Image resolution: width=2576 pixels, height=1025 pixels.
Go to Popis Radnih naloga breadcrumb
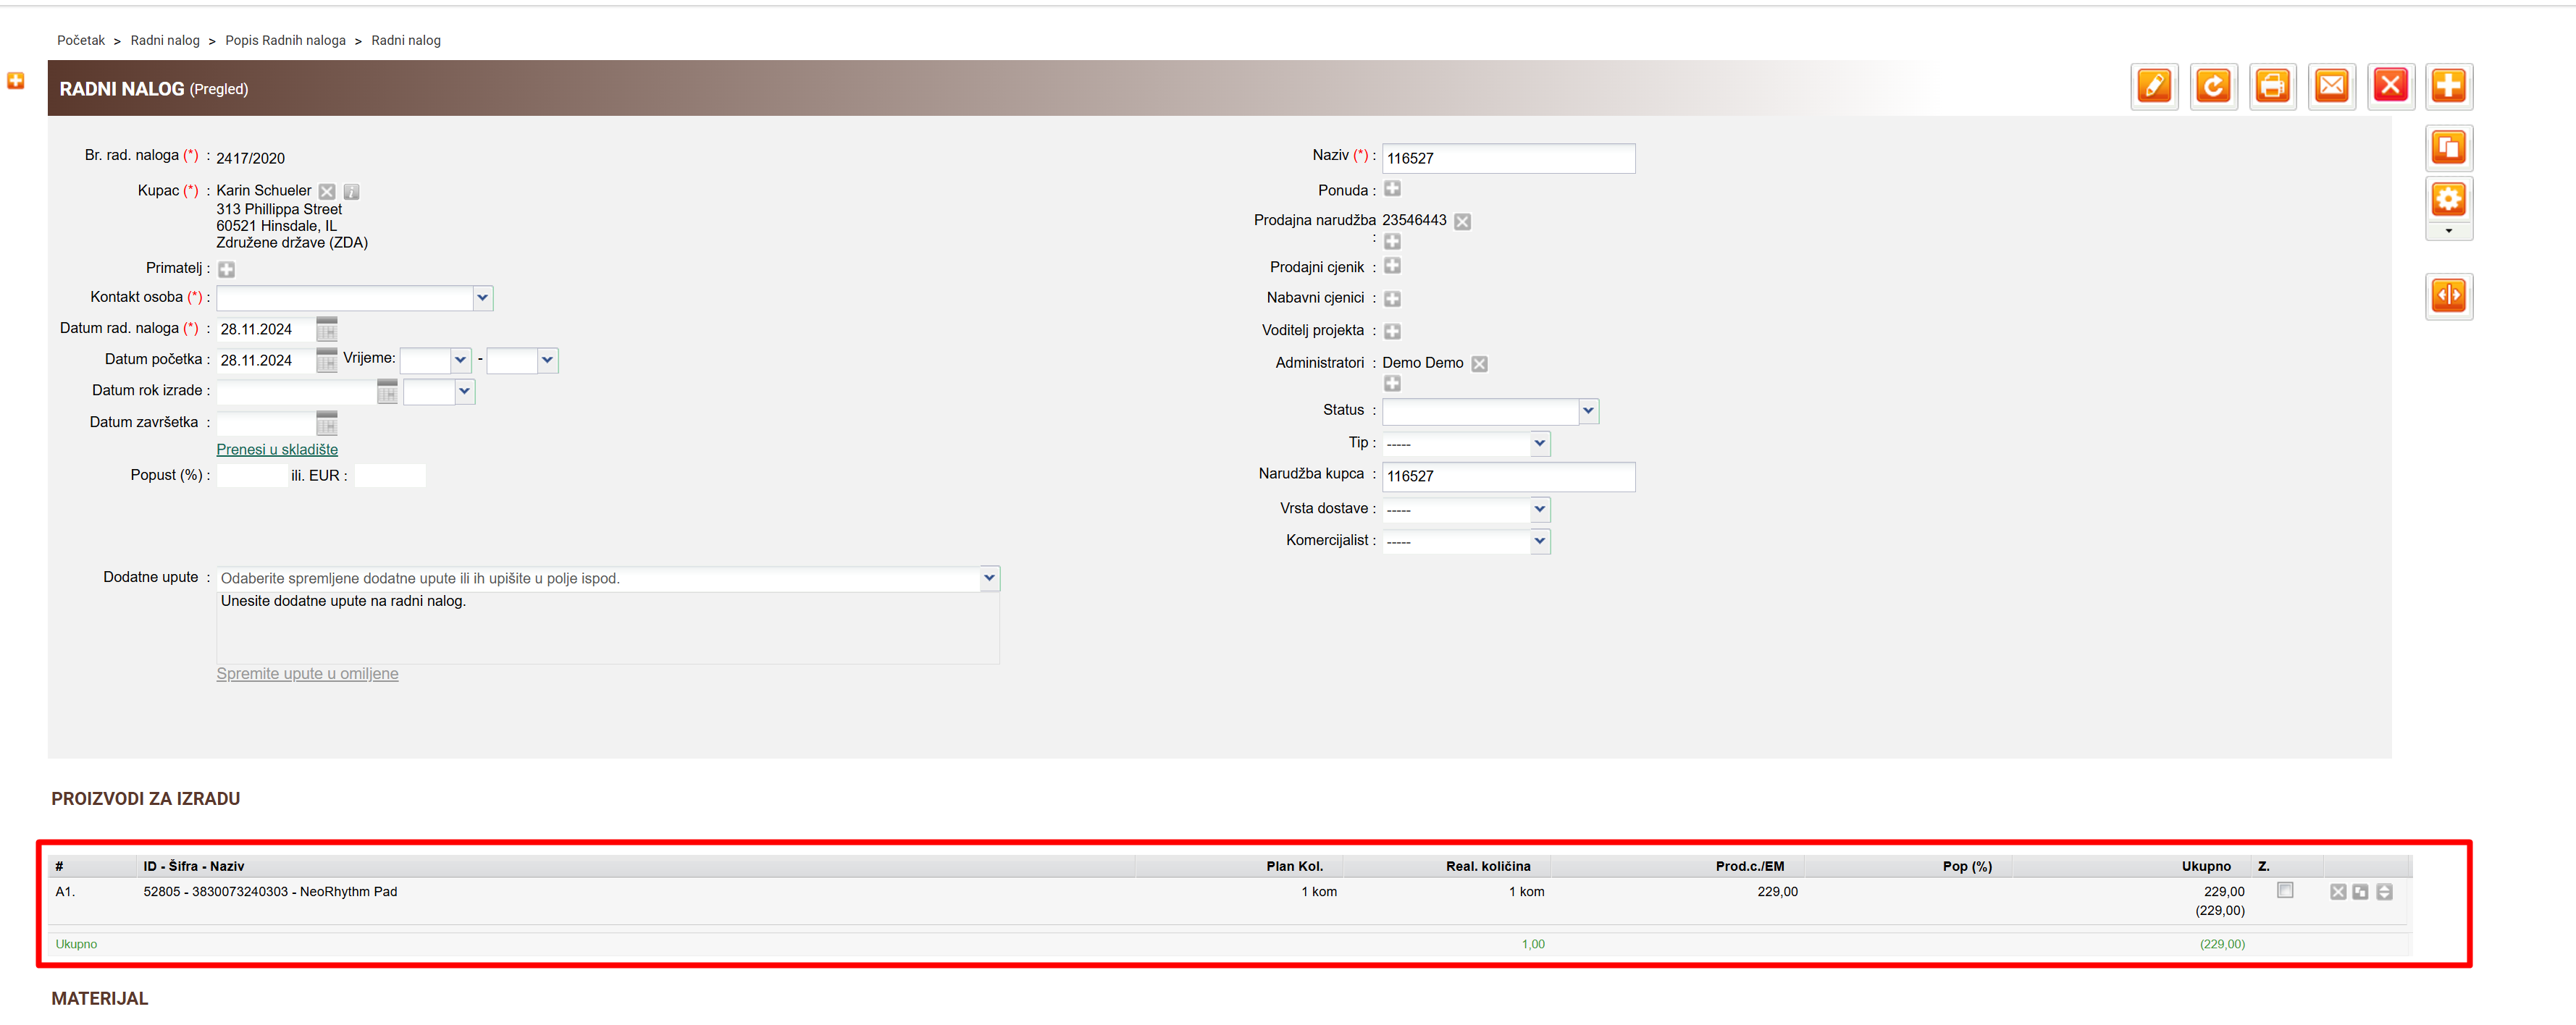(x=285, y=41)
